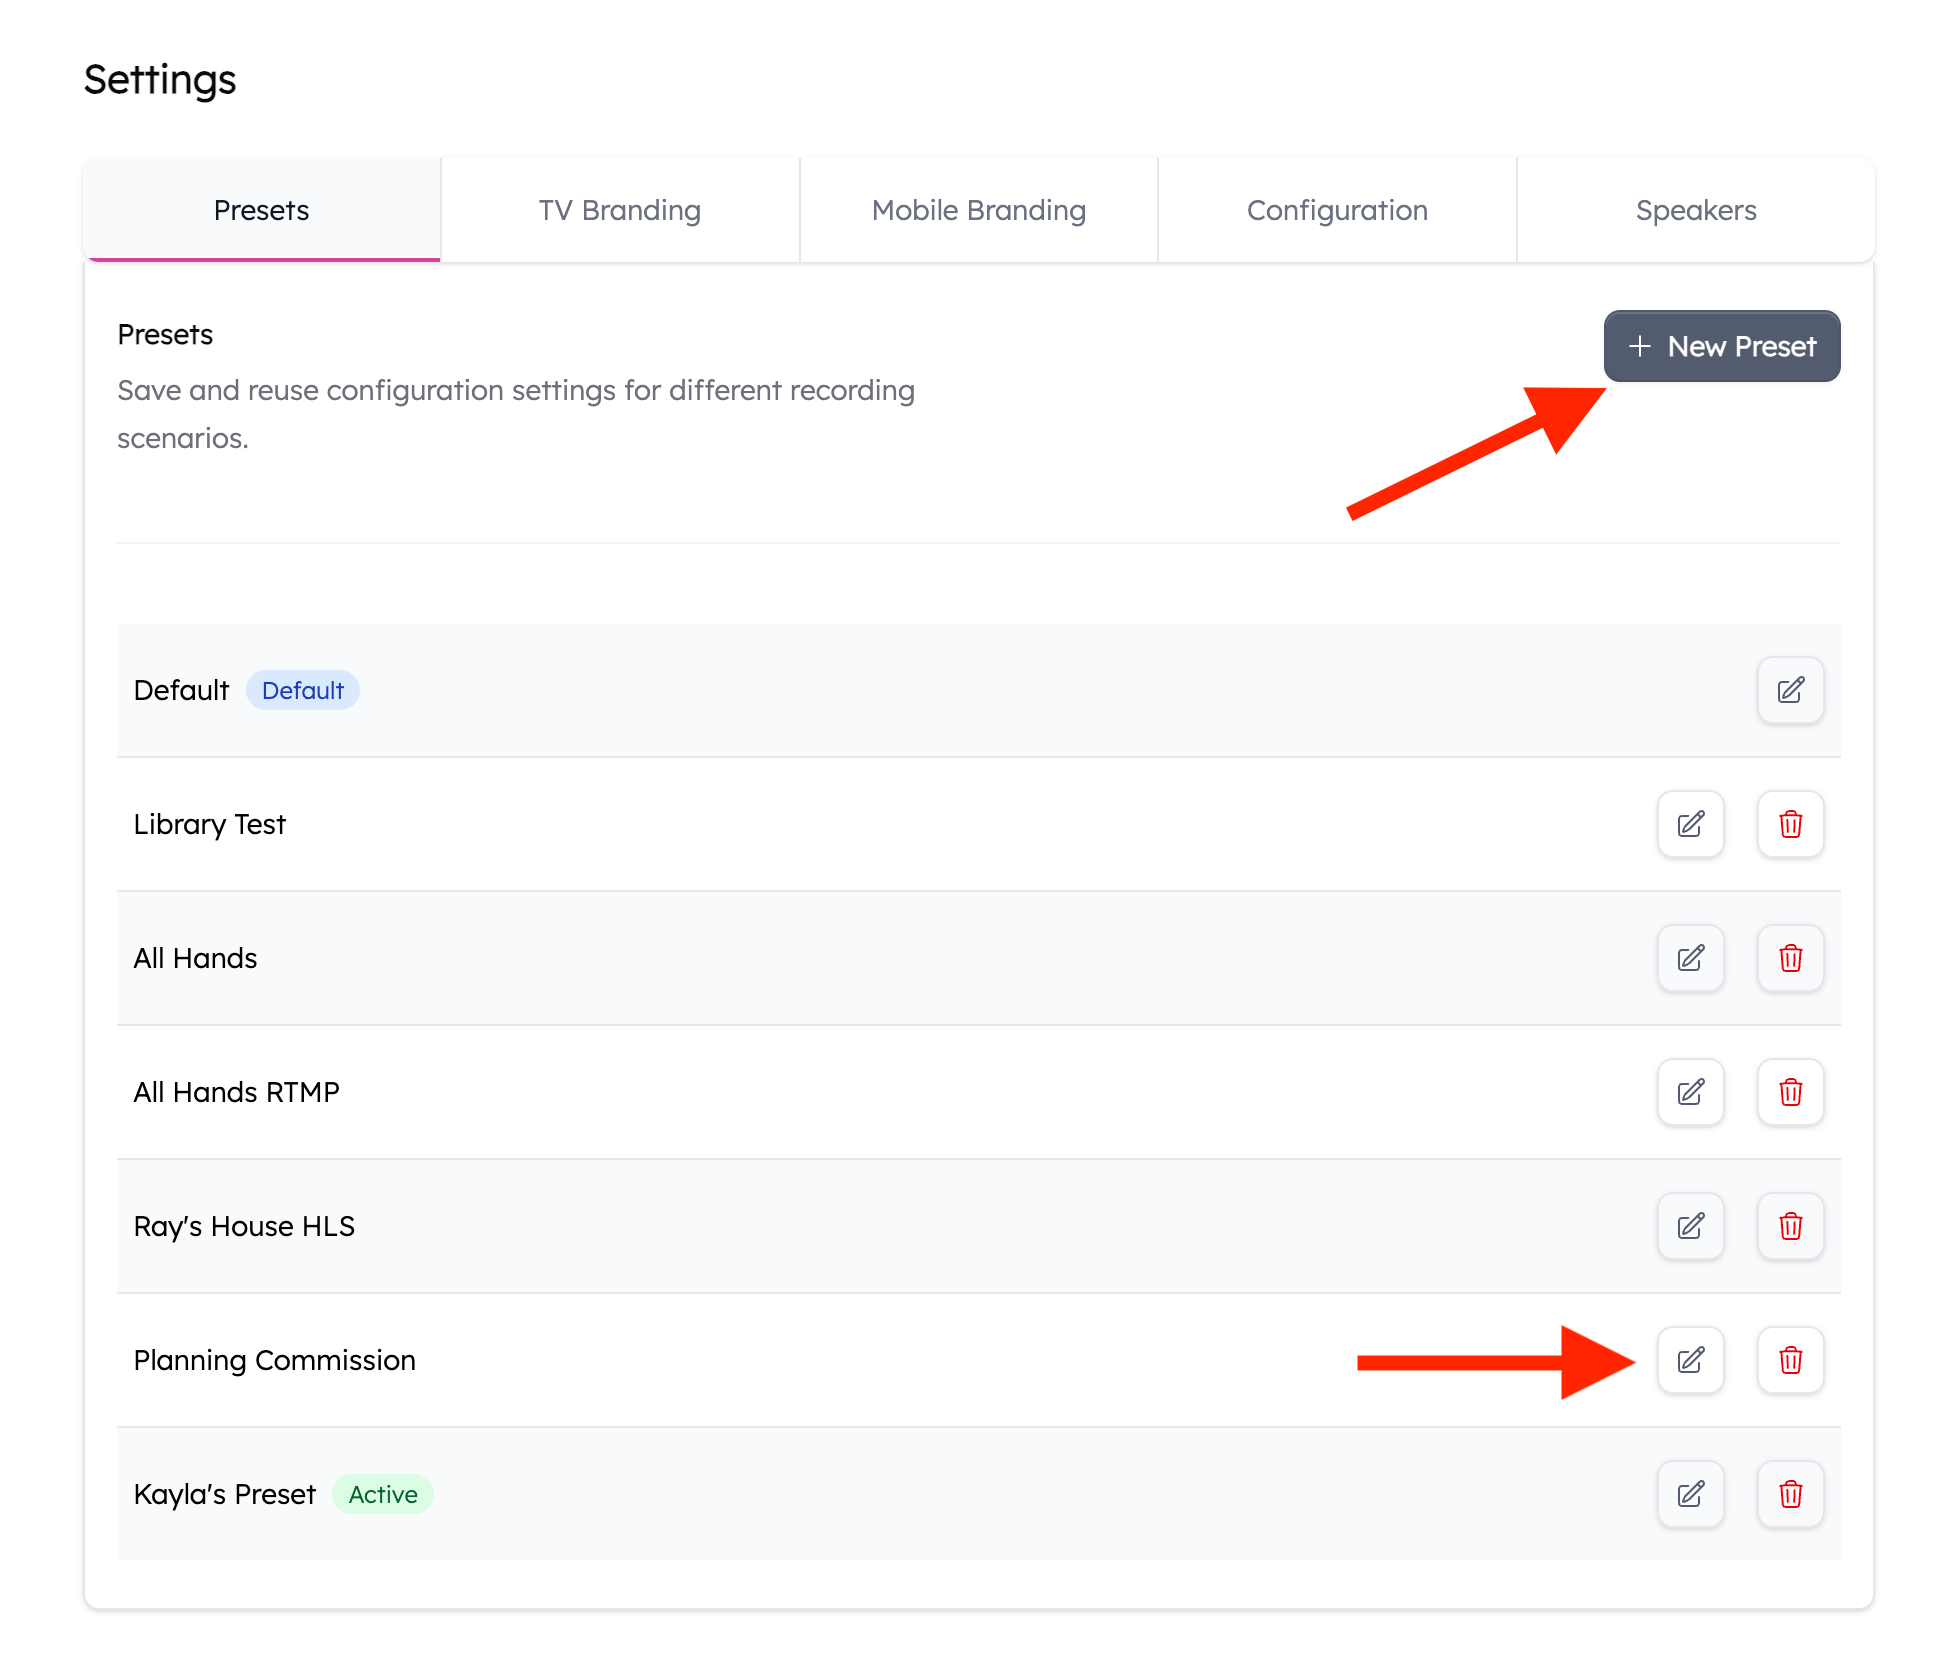Delete the Planning Commission preset
Screen dimensions: 1954x1670
1790,1360
